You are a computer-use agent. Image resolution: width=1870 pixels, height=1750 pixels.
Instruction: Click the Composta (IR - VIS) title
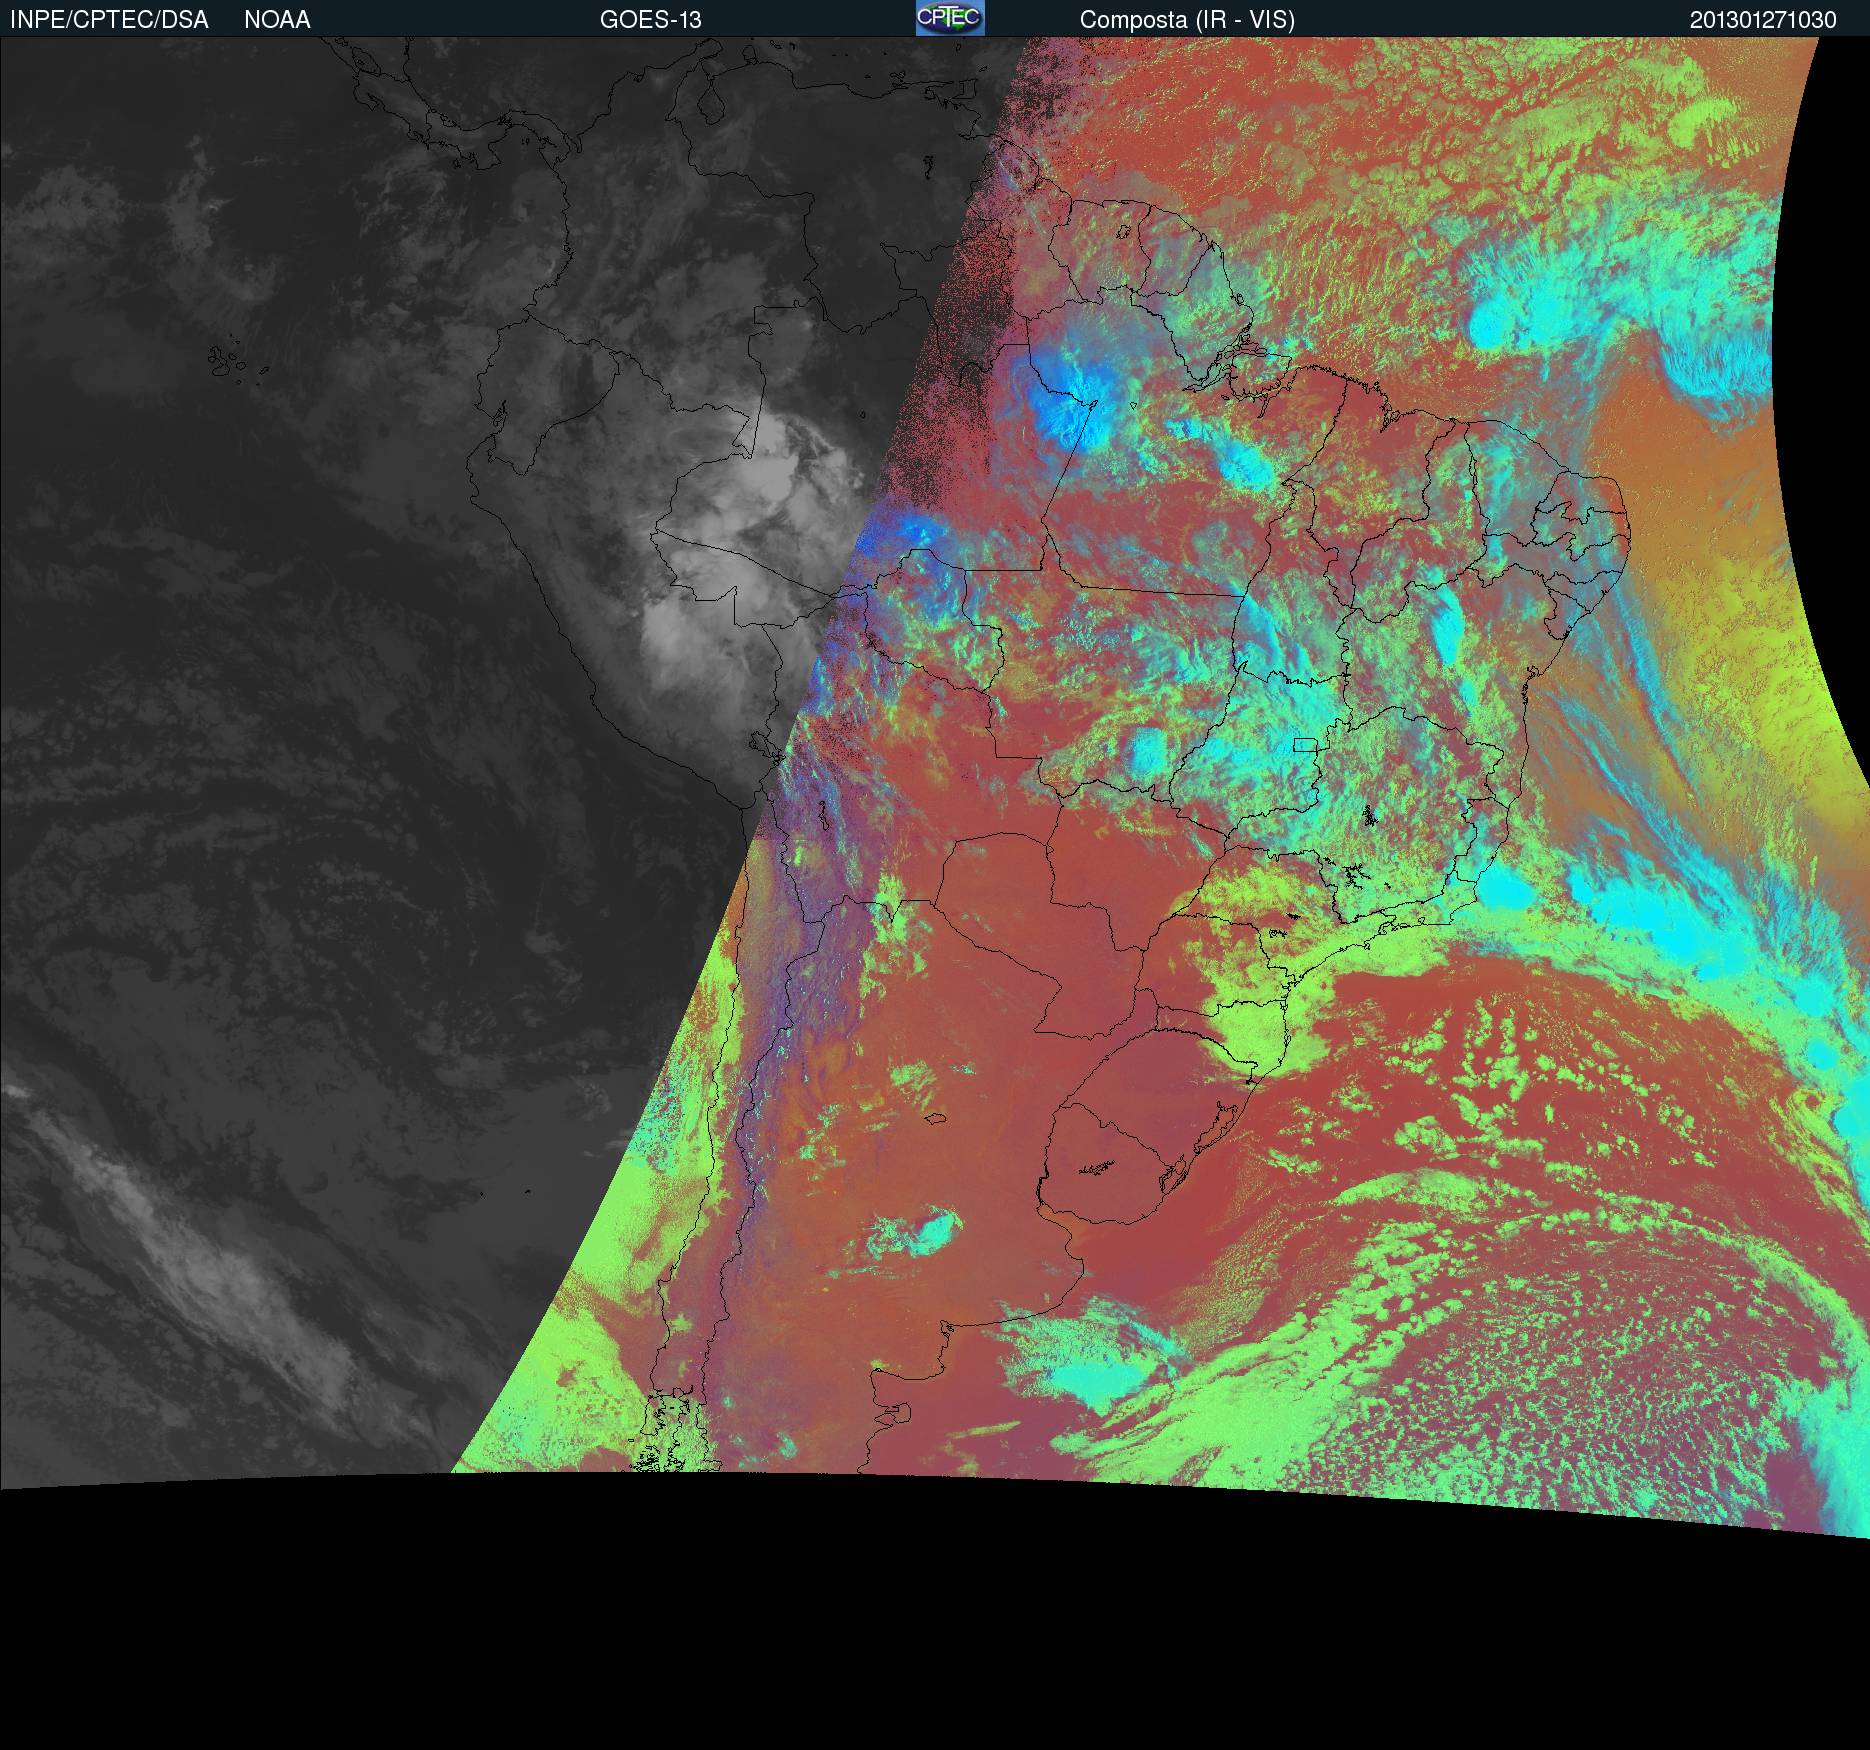(x=1187, y=19)
